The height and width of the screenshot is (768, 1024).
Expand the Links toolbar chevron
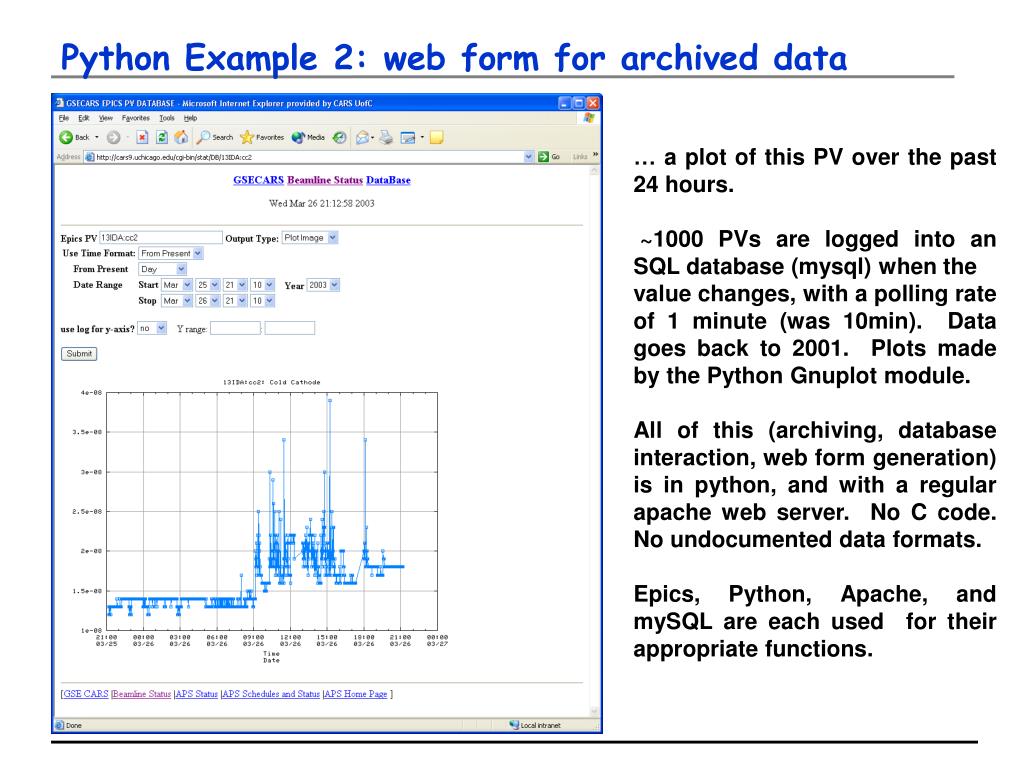(x=595, y=155)
